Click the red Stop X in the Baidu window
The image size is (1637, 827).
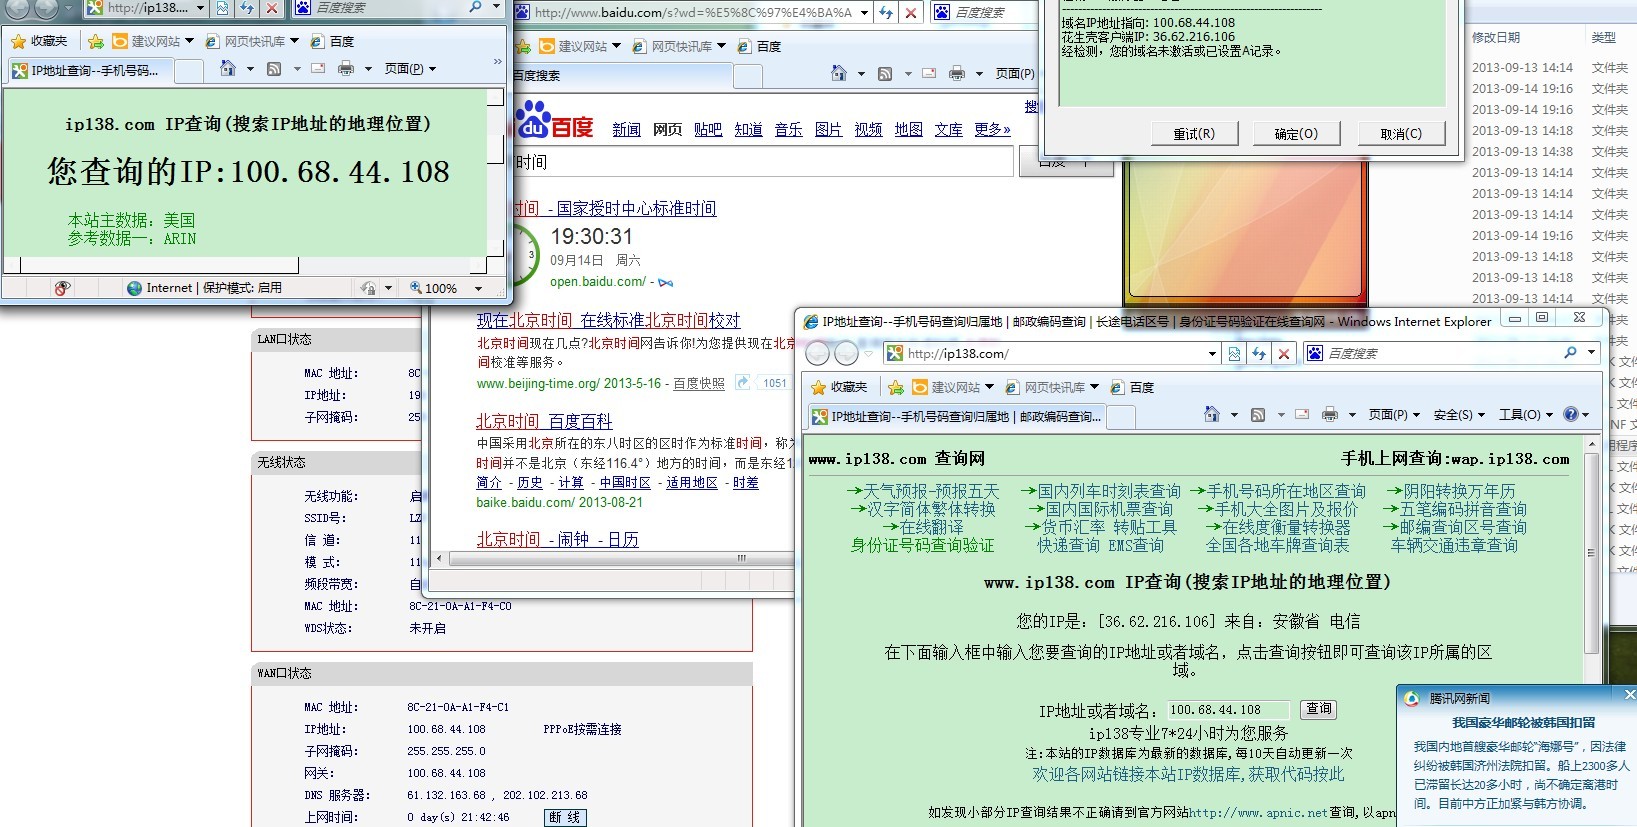pos(911,13)
